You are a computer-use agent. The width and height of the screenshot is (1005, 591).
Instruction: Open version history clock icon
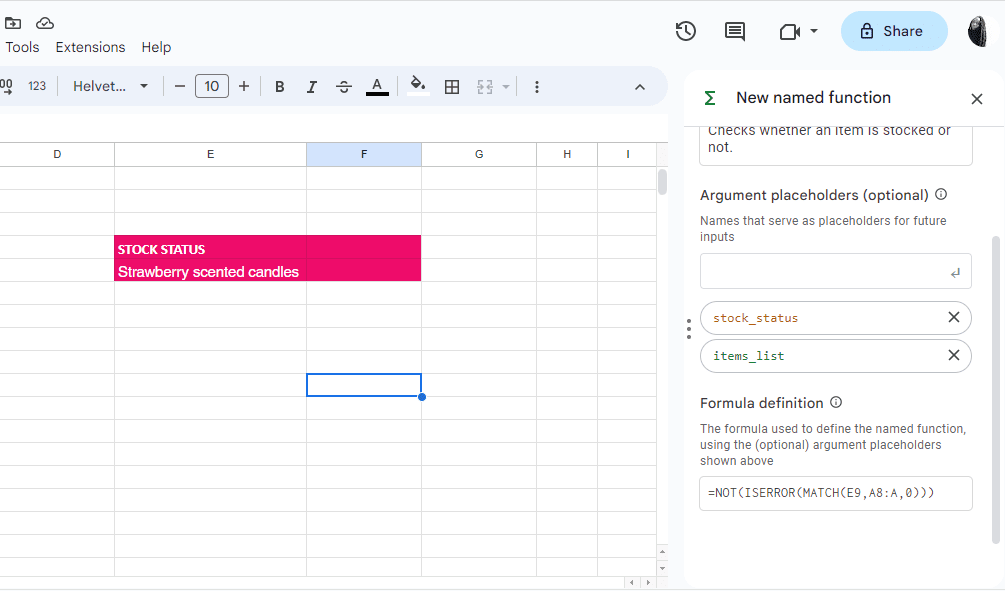pos(686,31)
